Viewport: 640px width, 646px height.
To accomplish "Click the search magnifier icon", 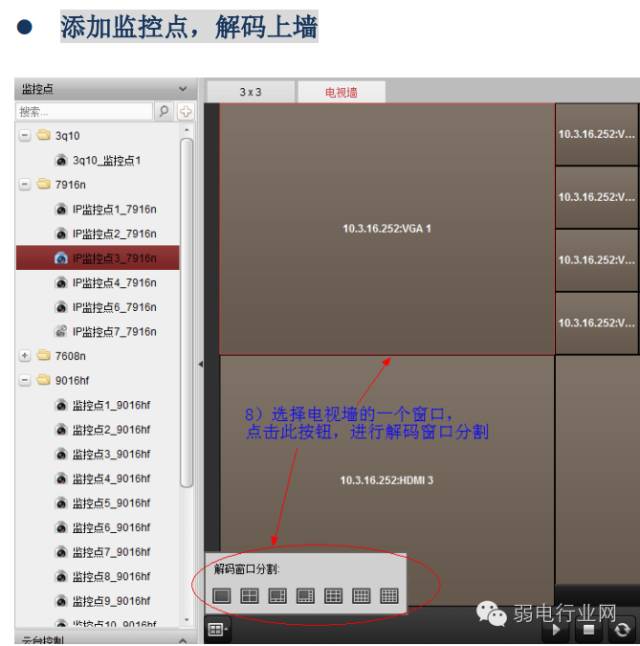I will click(164, 111).
